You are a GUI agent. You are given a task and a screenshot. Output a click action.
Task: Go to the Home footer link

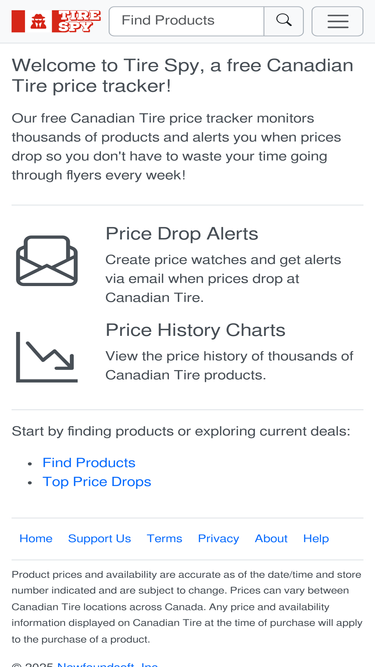click(x=36, y=539)
